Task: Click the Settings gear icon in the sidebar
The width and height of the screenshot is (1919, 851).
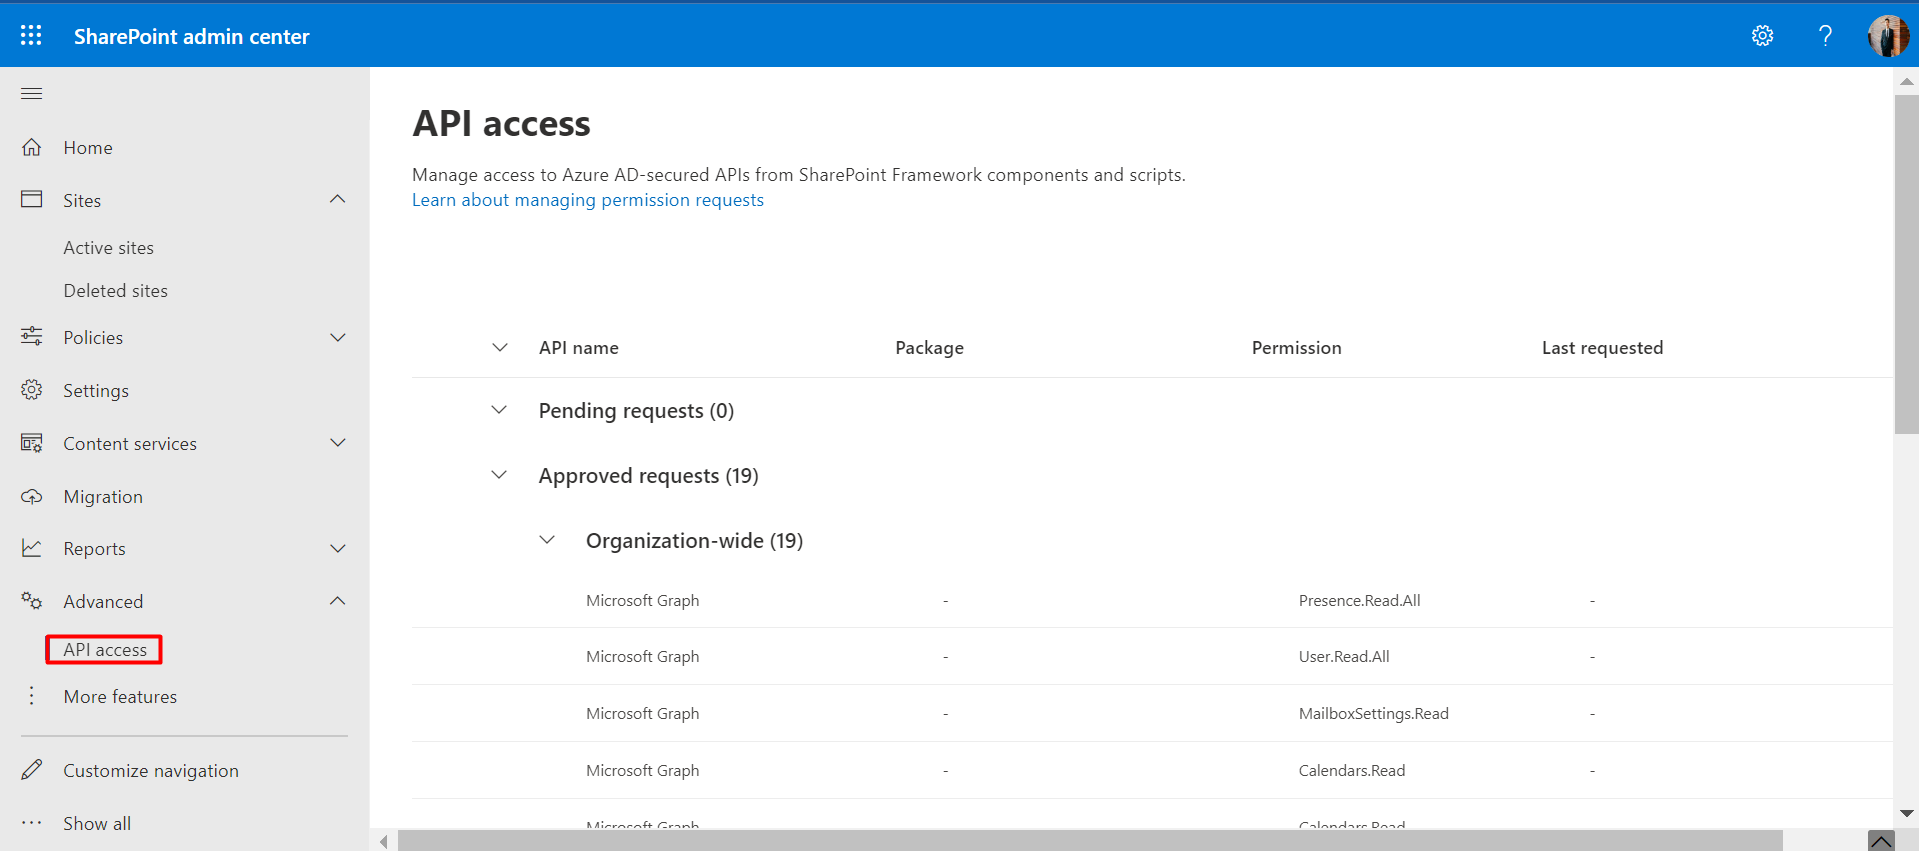Action: coord(32,390)
